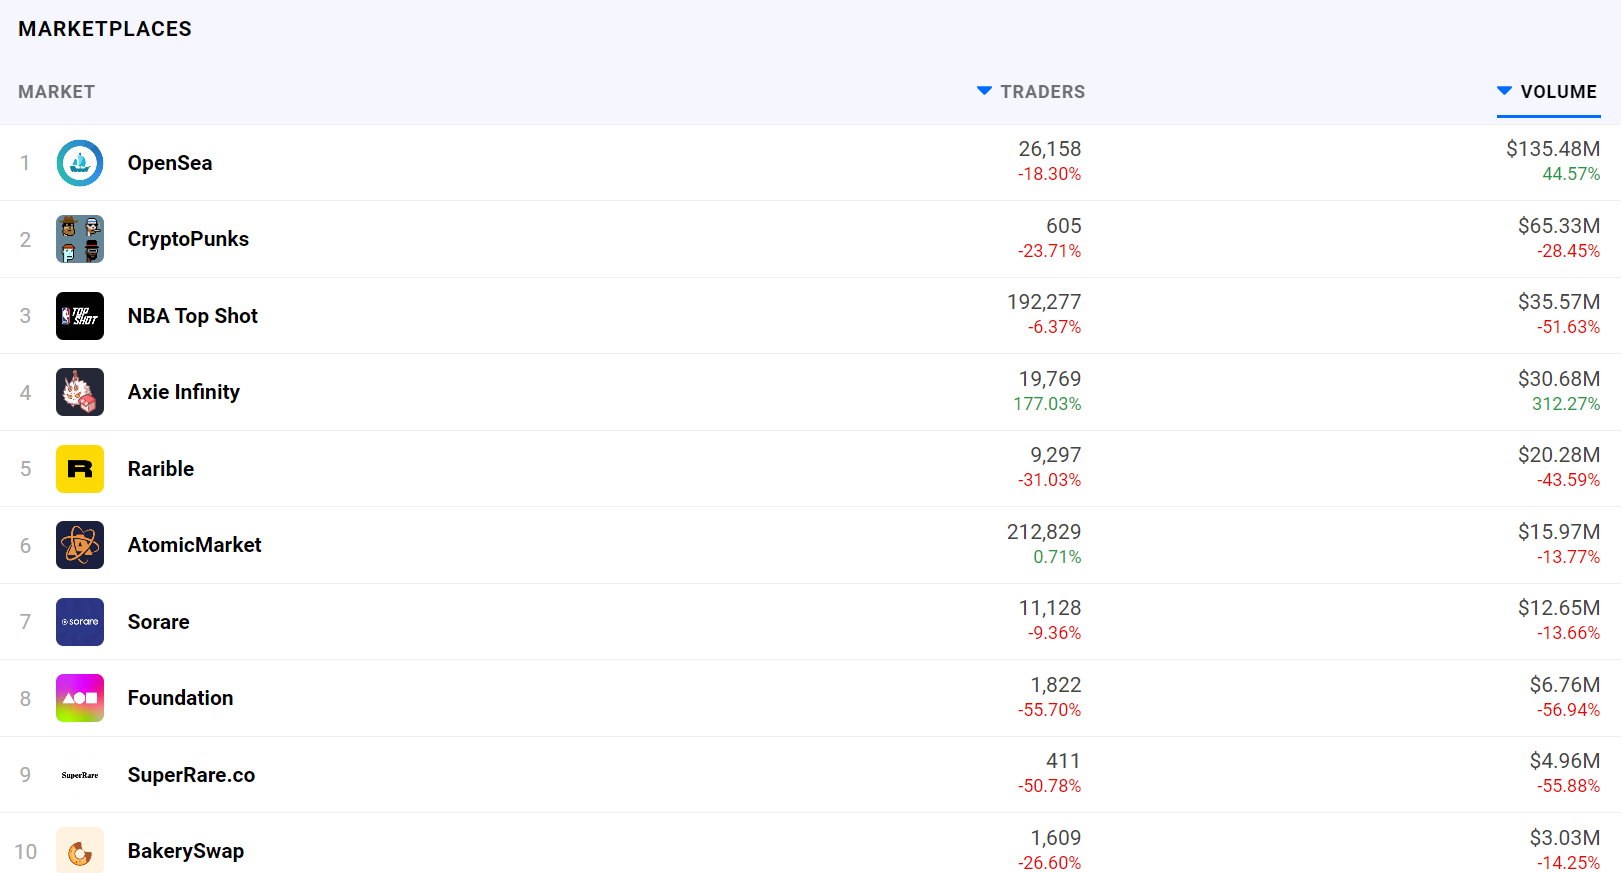Select NBA Top Shot traders 192,277
Screen dimensions: 1621x873
coord(1044,302)
